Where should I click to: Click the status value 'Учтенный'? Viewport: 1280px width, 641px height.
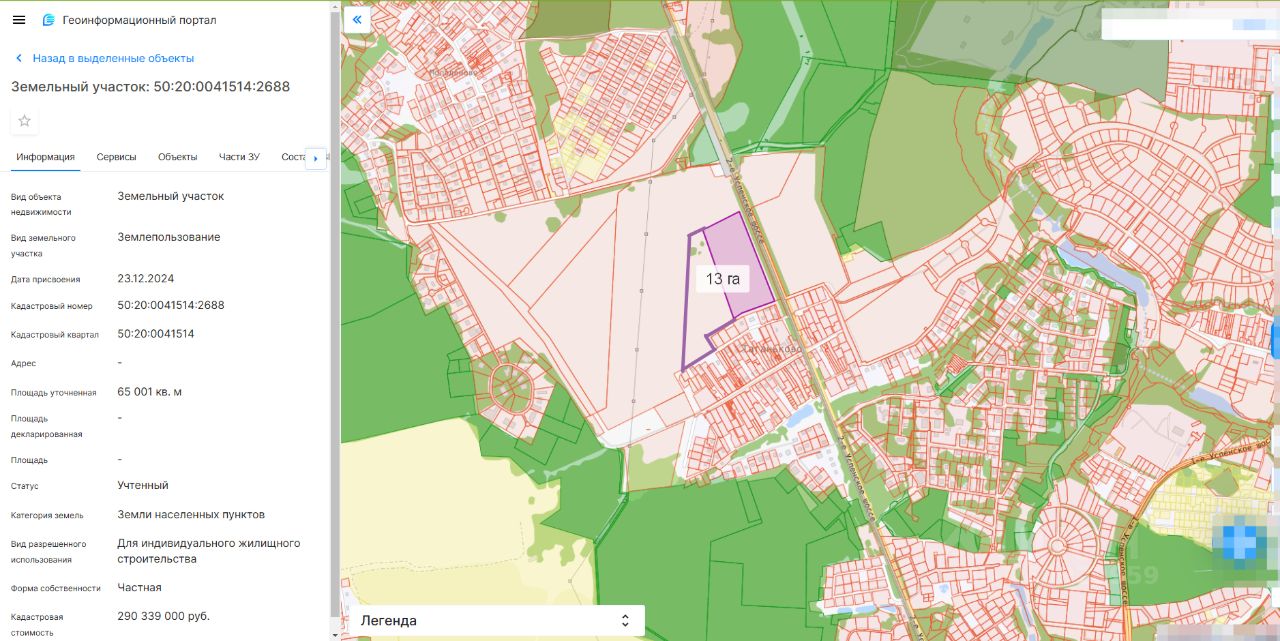point(143,485)
